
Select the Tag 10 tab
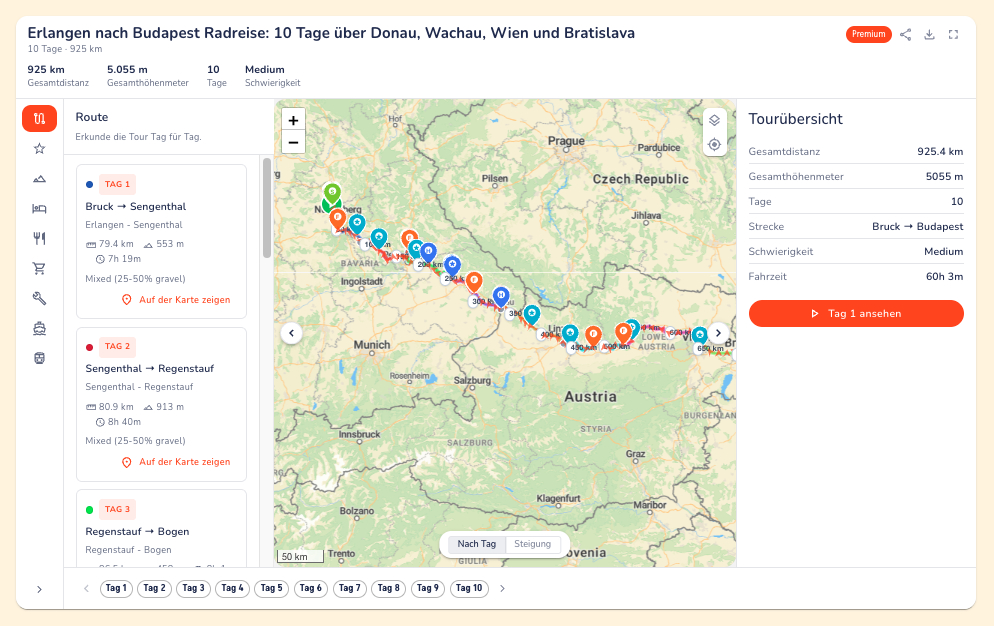pos(469,589)
